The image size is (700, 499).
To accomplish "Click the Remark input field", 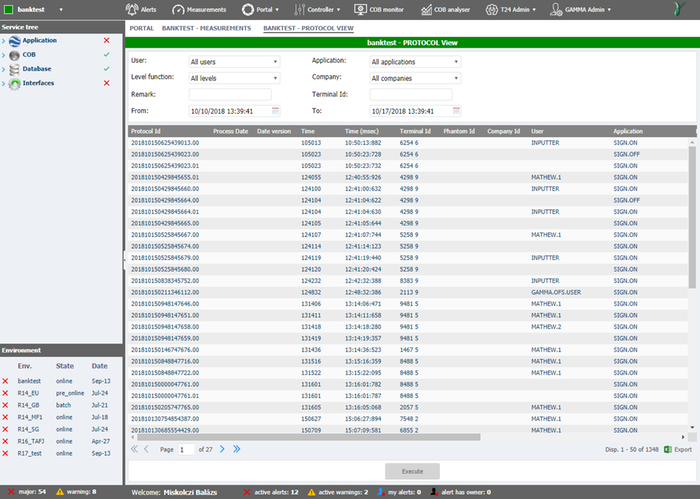I will coord(234,94).
